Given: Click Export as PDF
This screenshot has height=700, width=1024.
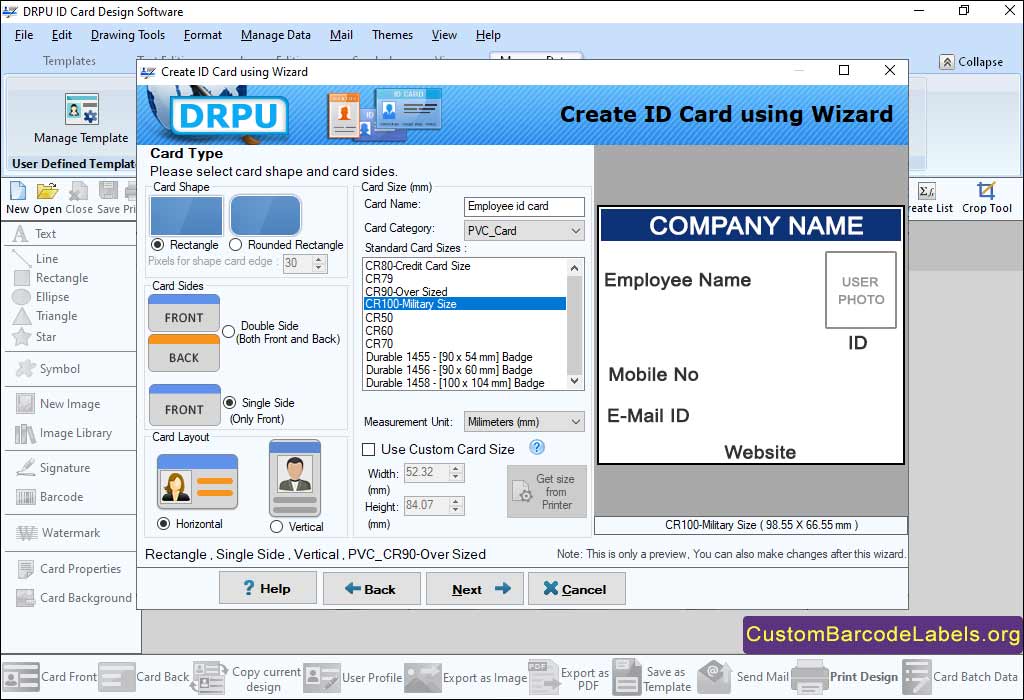Looking at the screenshot, I should pos(569,678).
